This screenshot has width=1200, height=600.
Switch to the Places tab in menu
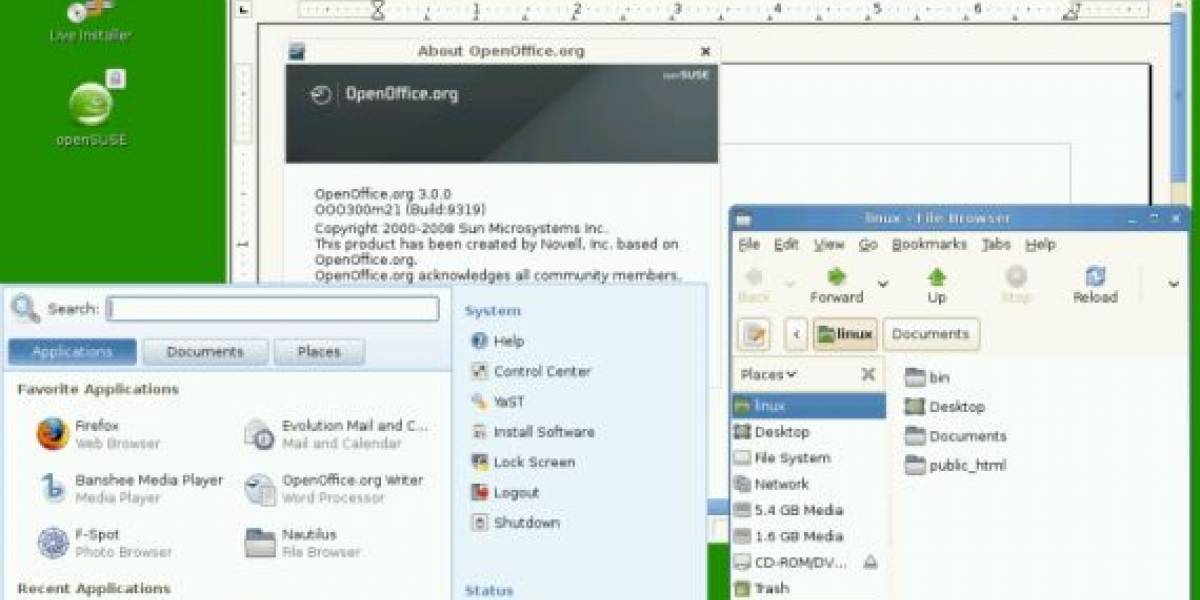tap(319, 352)
